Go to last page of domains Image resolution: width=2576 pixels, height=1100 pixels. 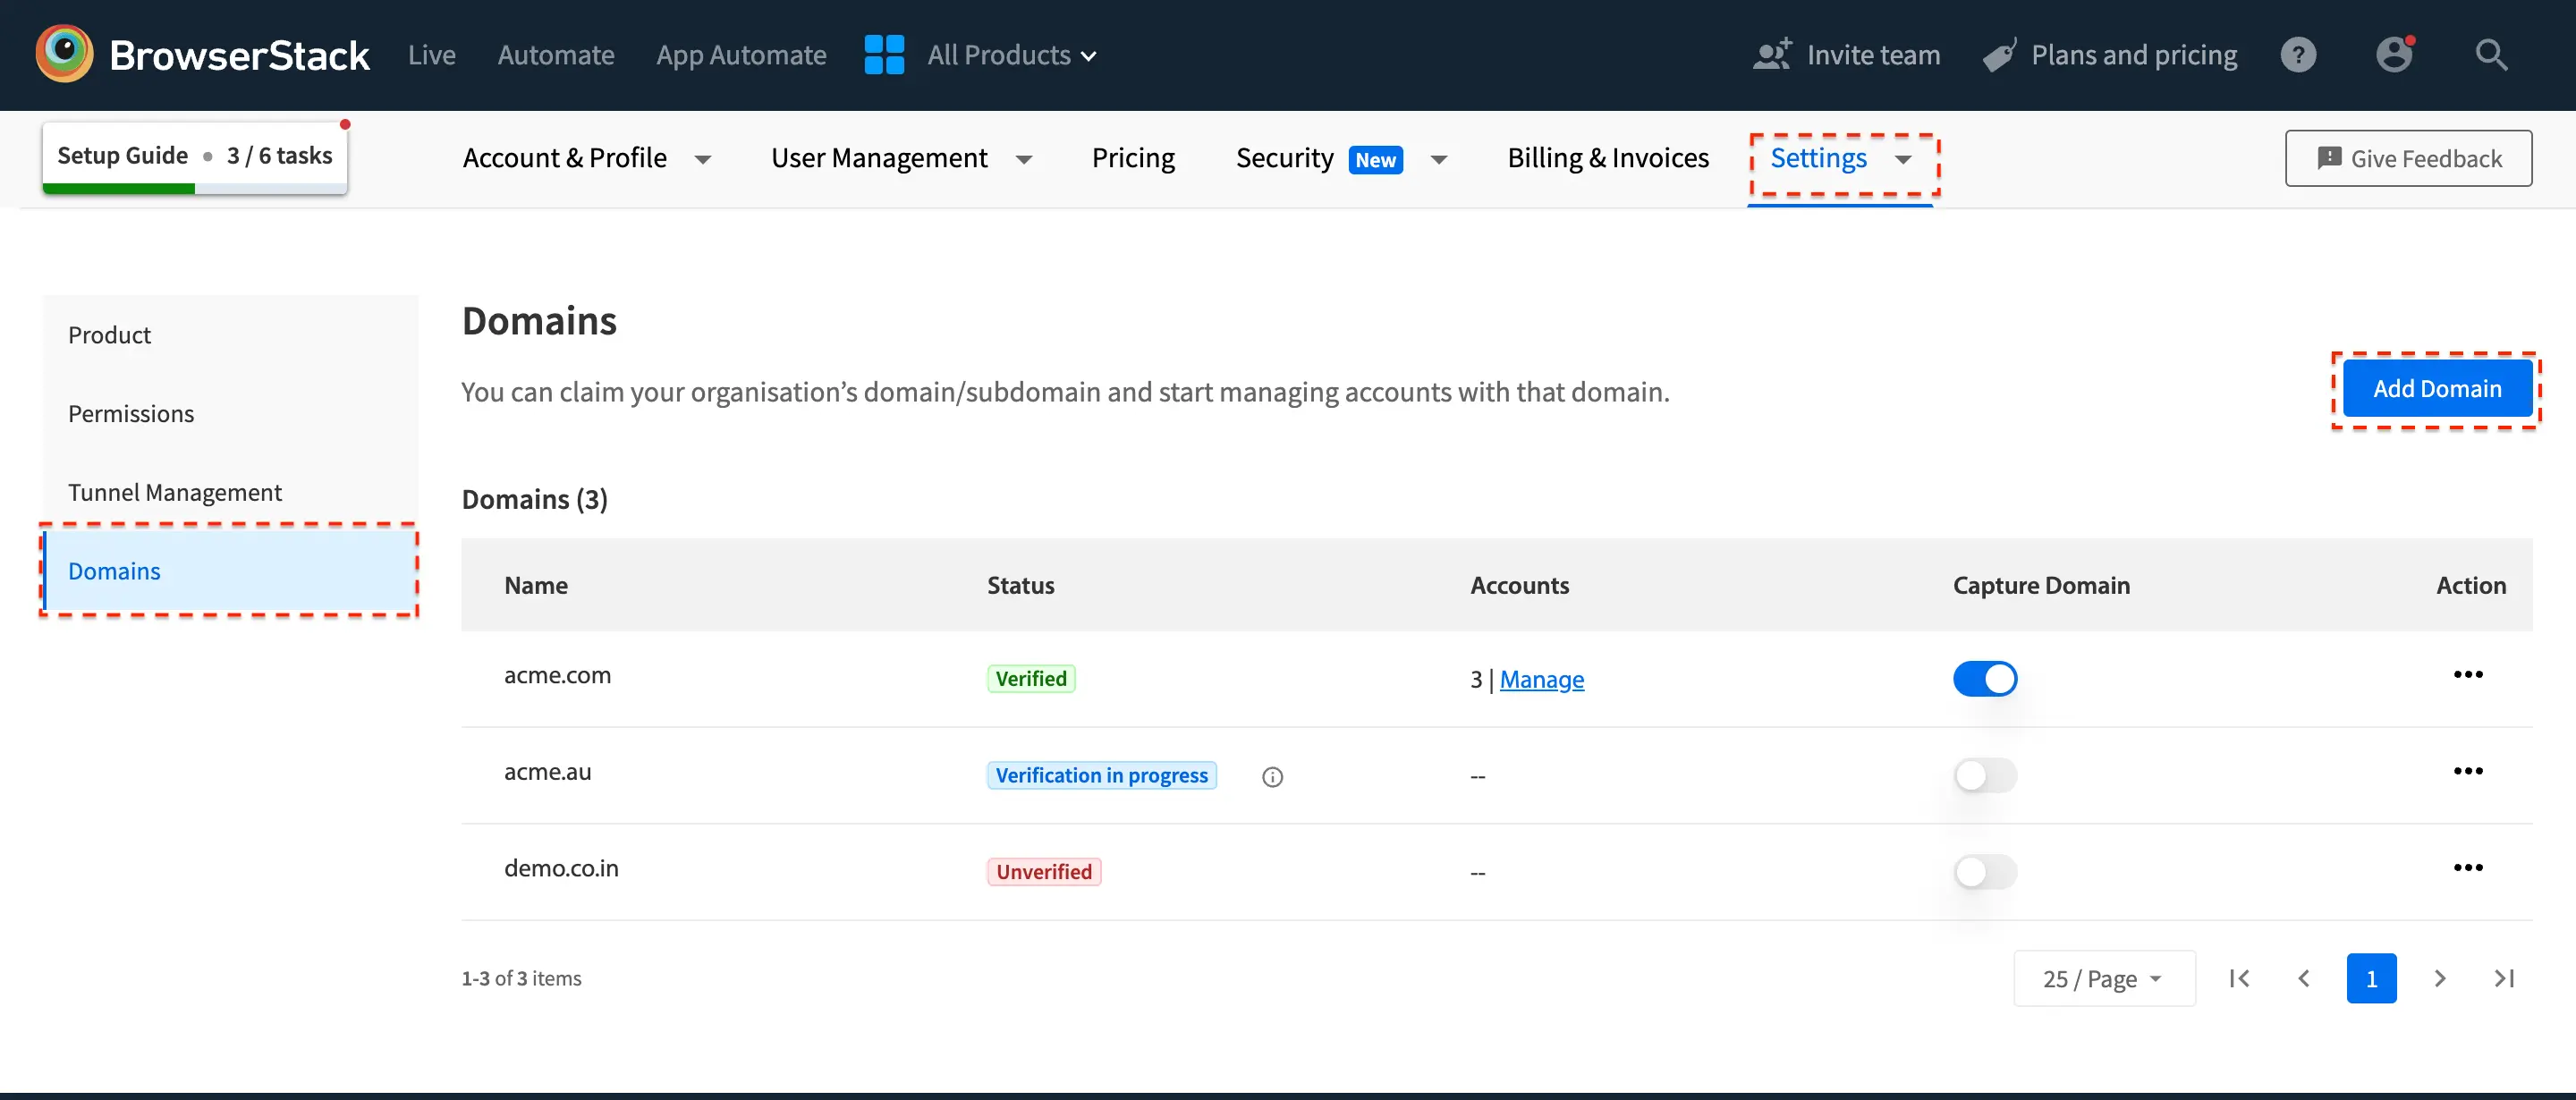pos(2504,978)
